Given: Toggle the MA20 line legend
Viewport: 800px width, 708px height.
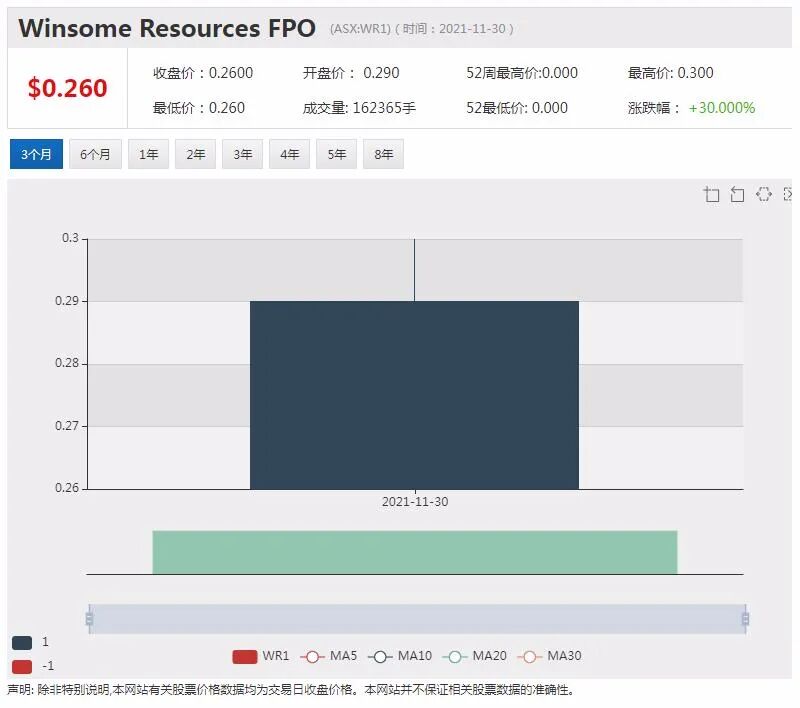Looking at the screenshot, I should pos(474,656).
